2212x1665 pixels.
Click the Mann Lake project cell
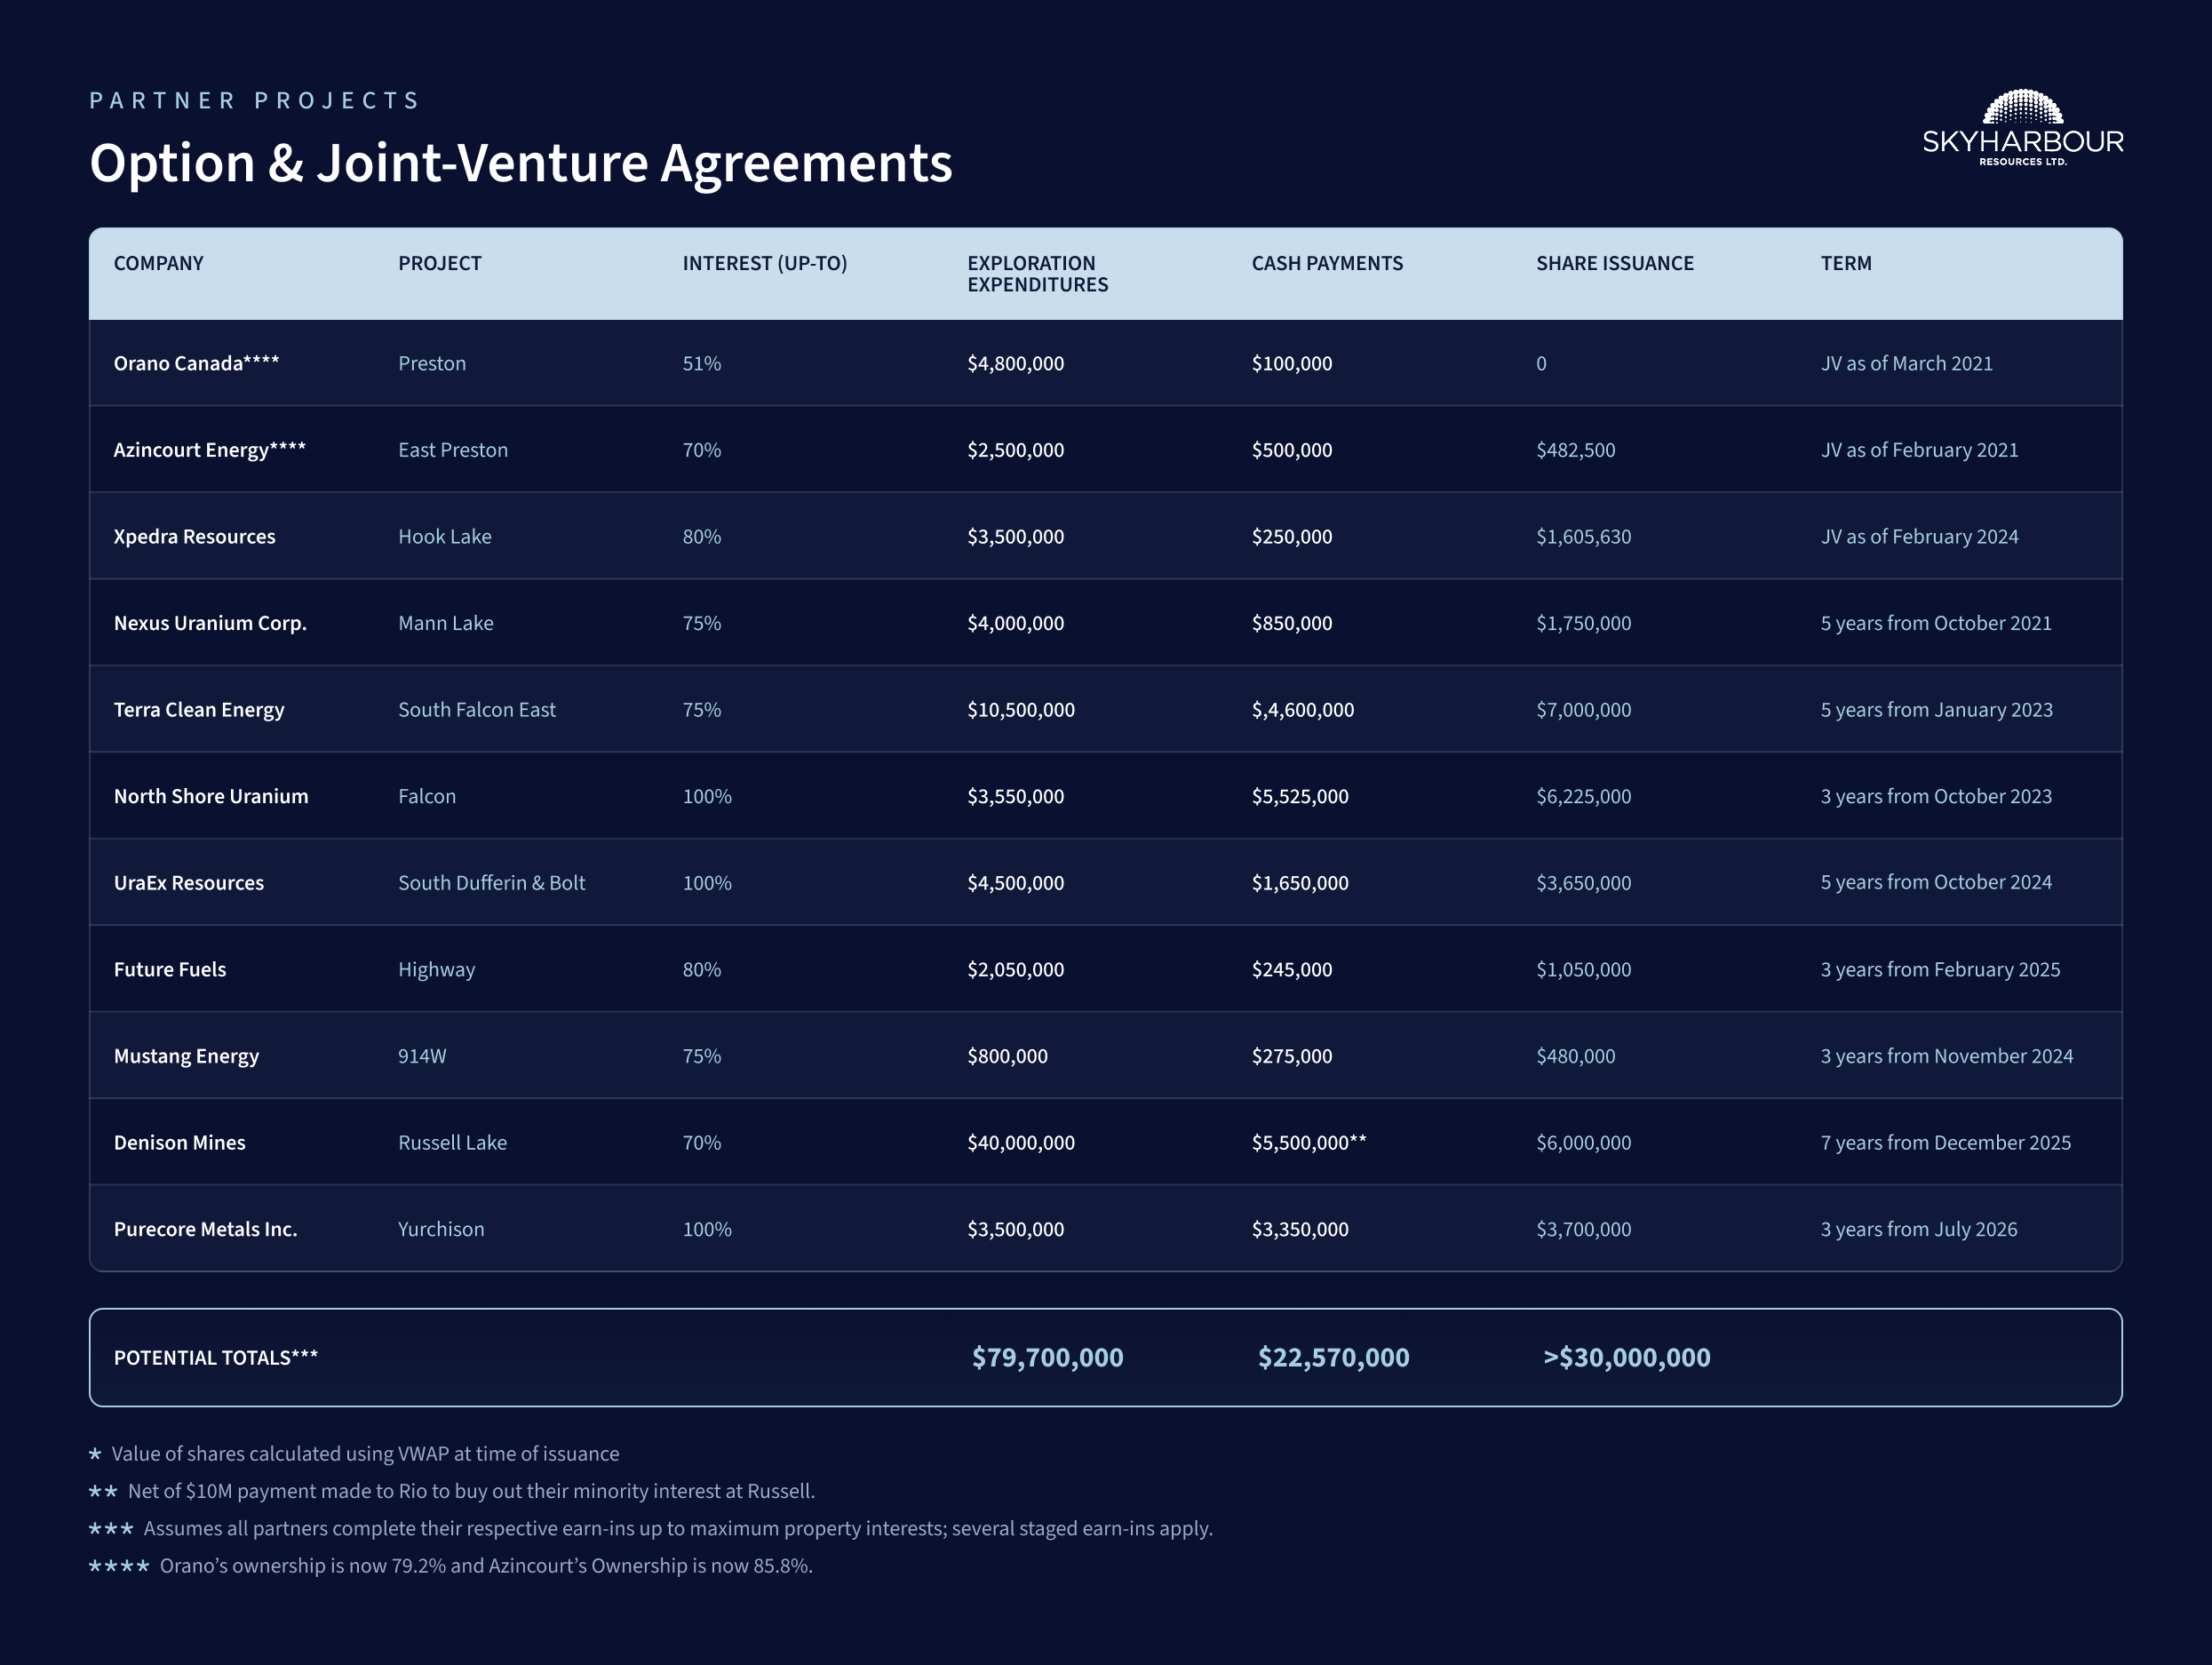pos(445,623)
